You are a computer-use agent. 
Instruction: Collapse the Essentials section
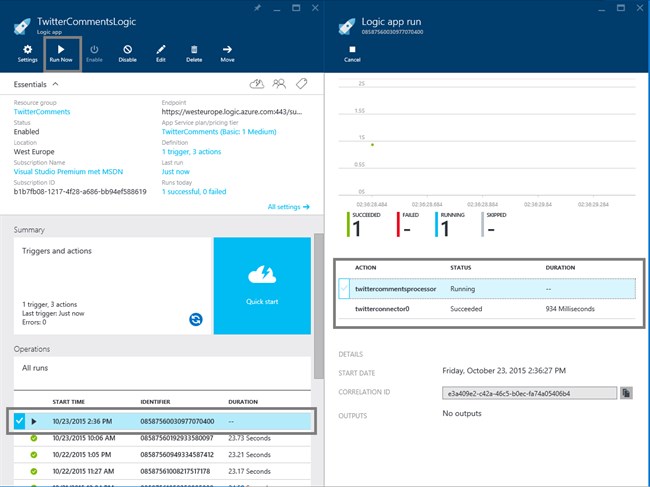[55, 84]
